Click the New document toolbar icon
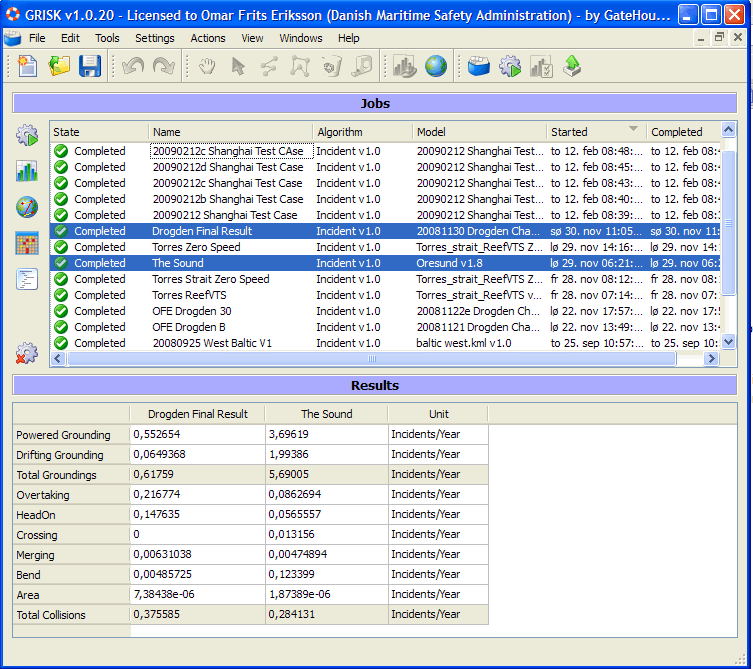This screenshot has width=753, height=669. click(x=28, y=67)
